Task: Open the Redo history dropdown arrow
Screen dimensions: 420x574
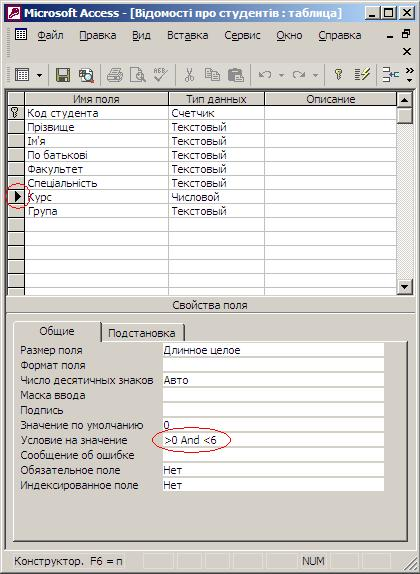Action: click(x=315, y=75)
